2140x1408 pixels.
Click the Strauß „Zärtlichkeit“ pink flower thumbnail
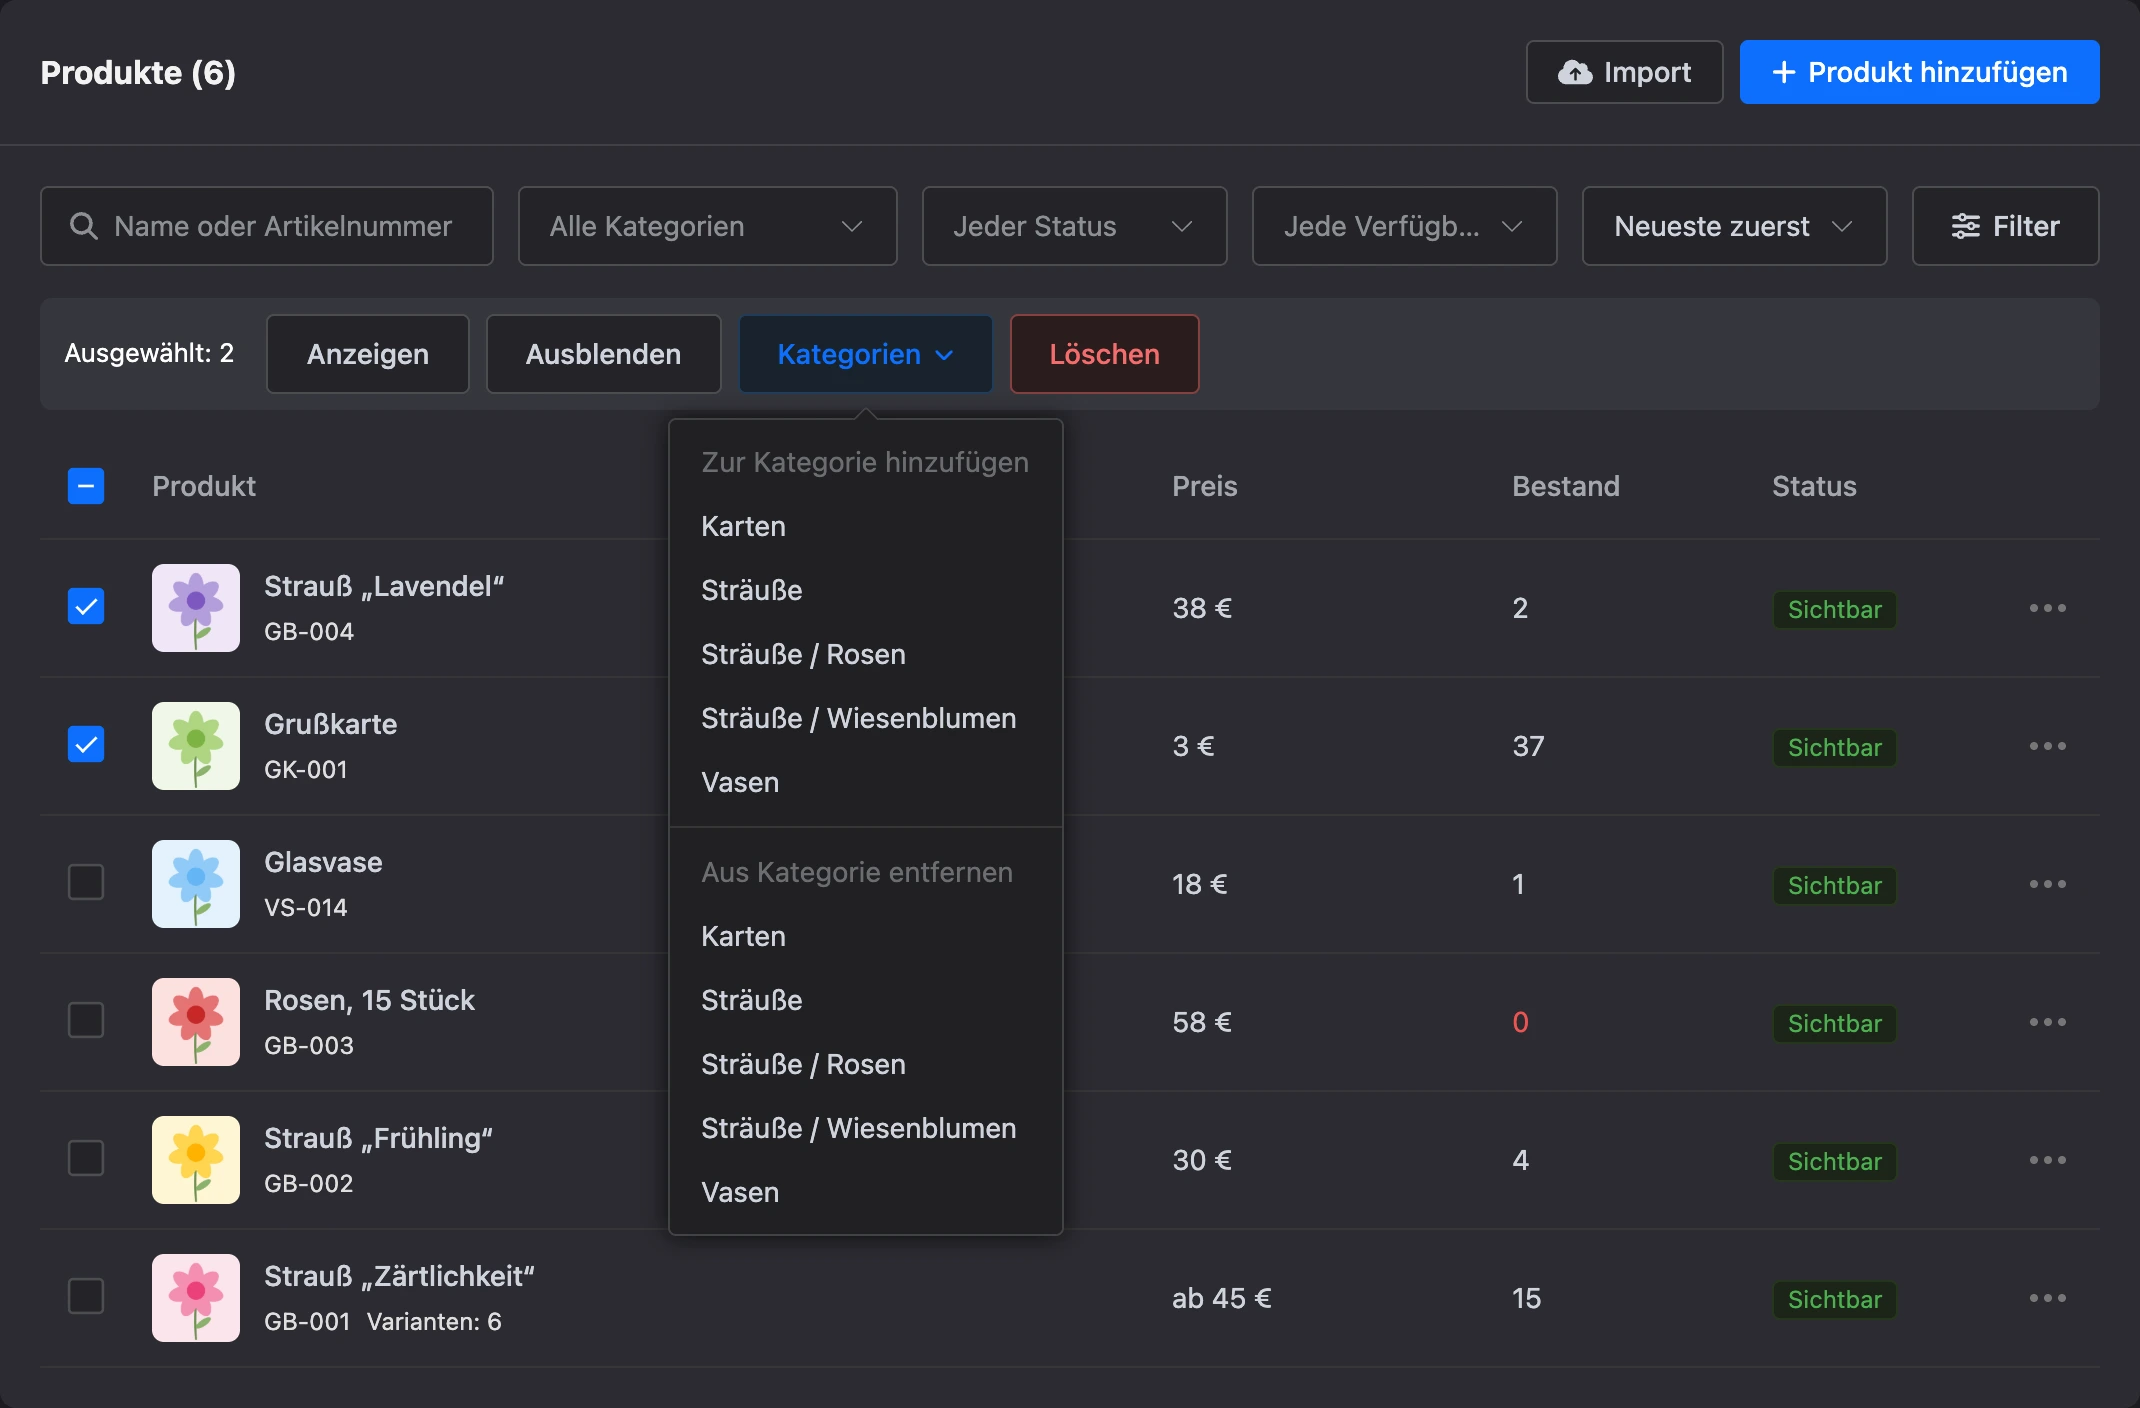tap(196, 1298)
